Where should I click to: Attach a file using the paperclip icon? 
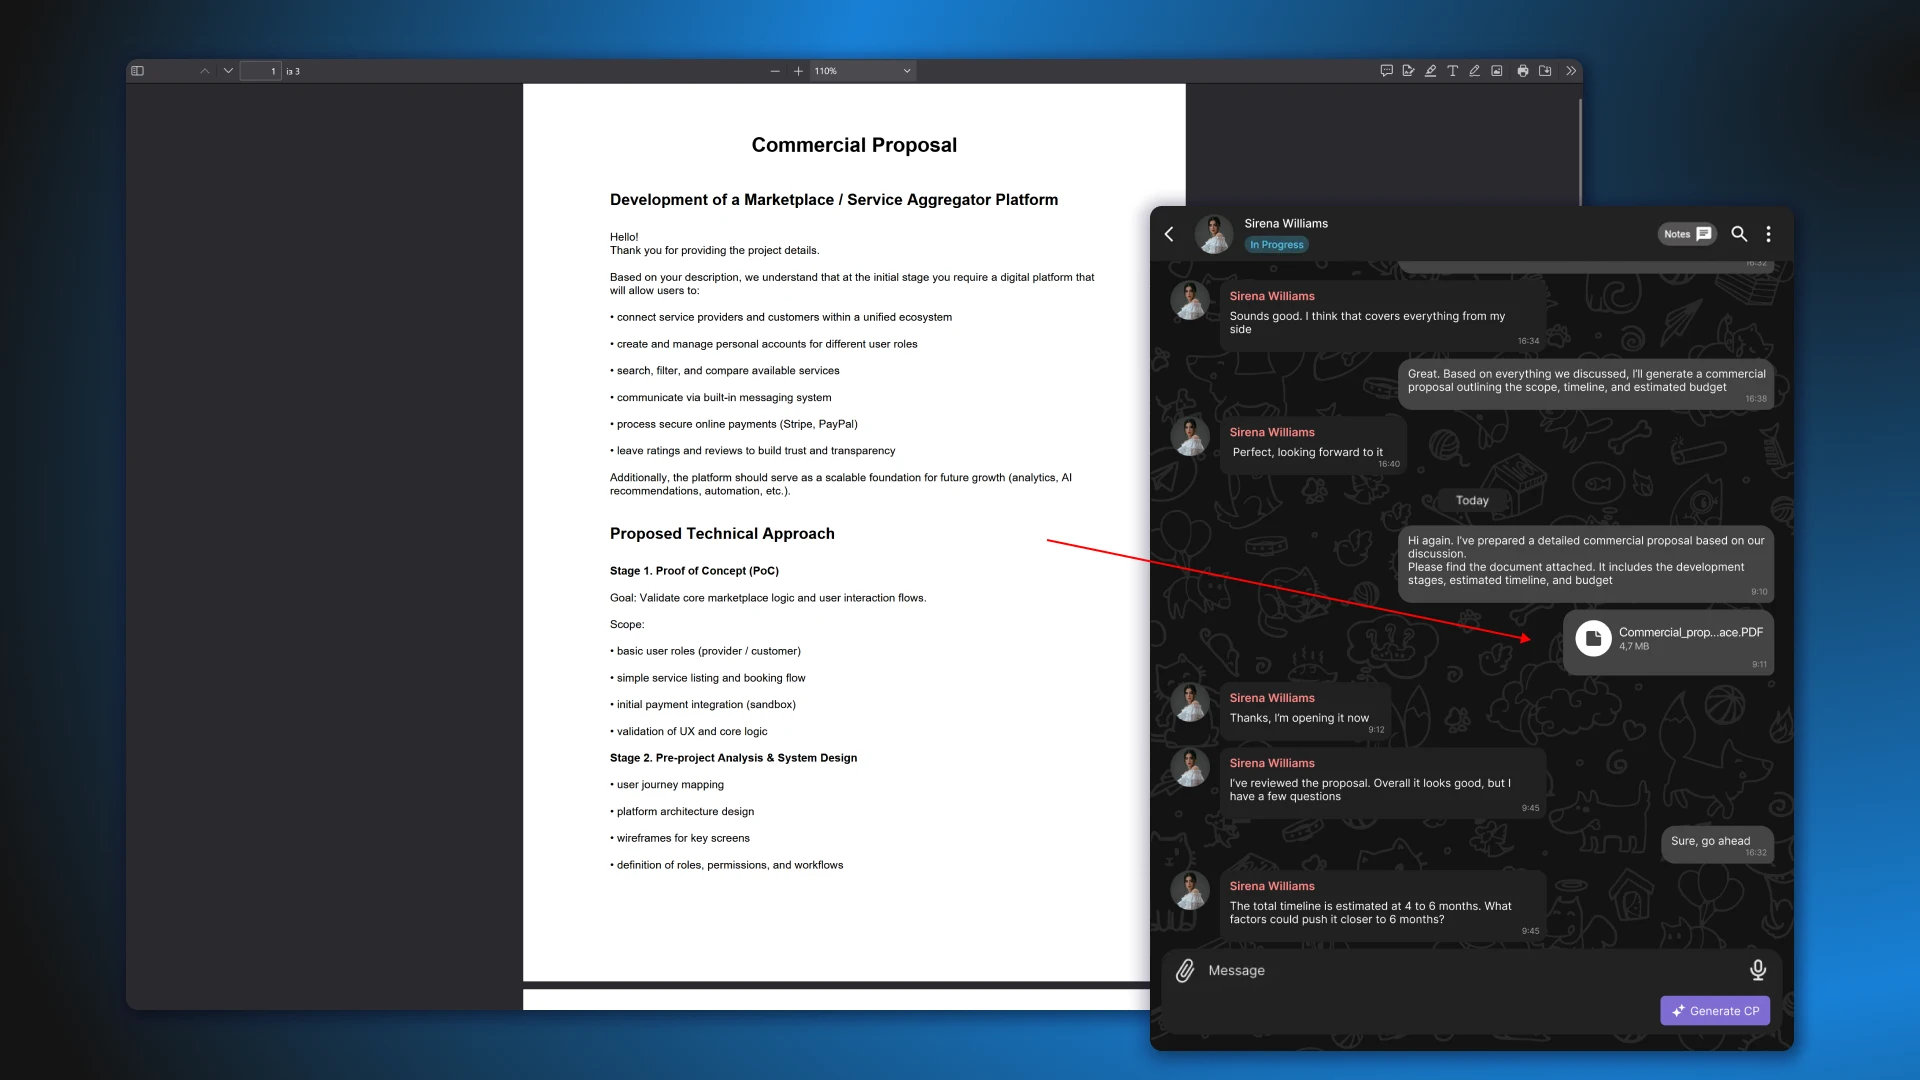tap(1184, 970)
